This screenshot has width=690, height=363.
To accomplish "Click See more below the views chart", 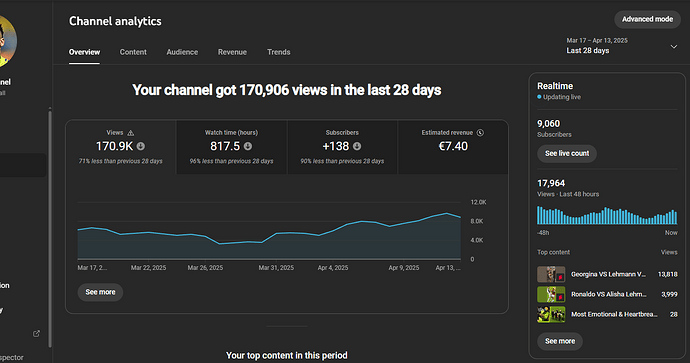I will click(100, 292).
